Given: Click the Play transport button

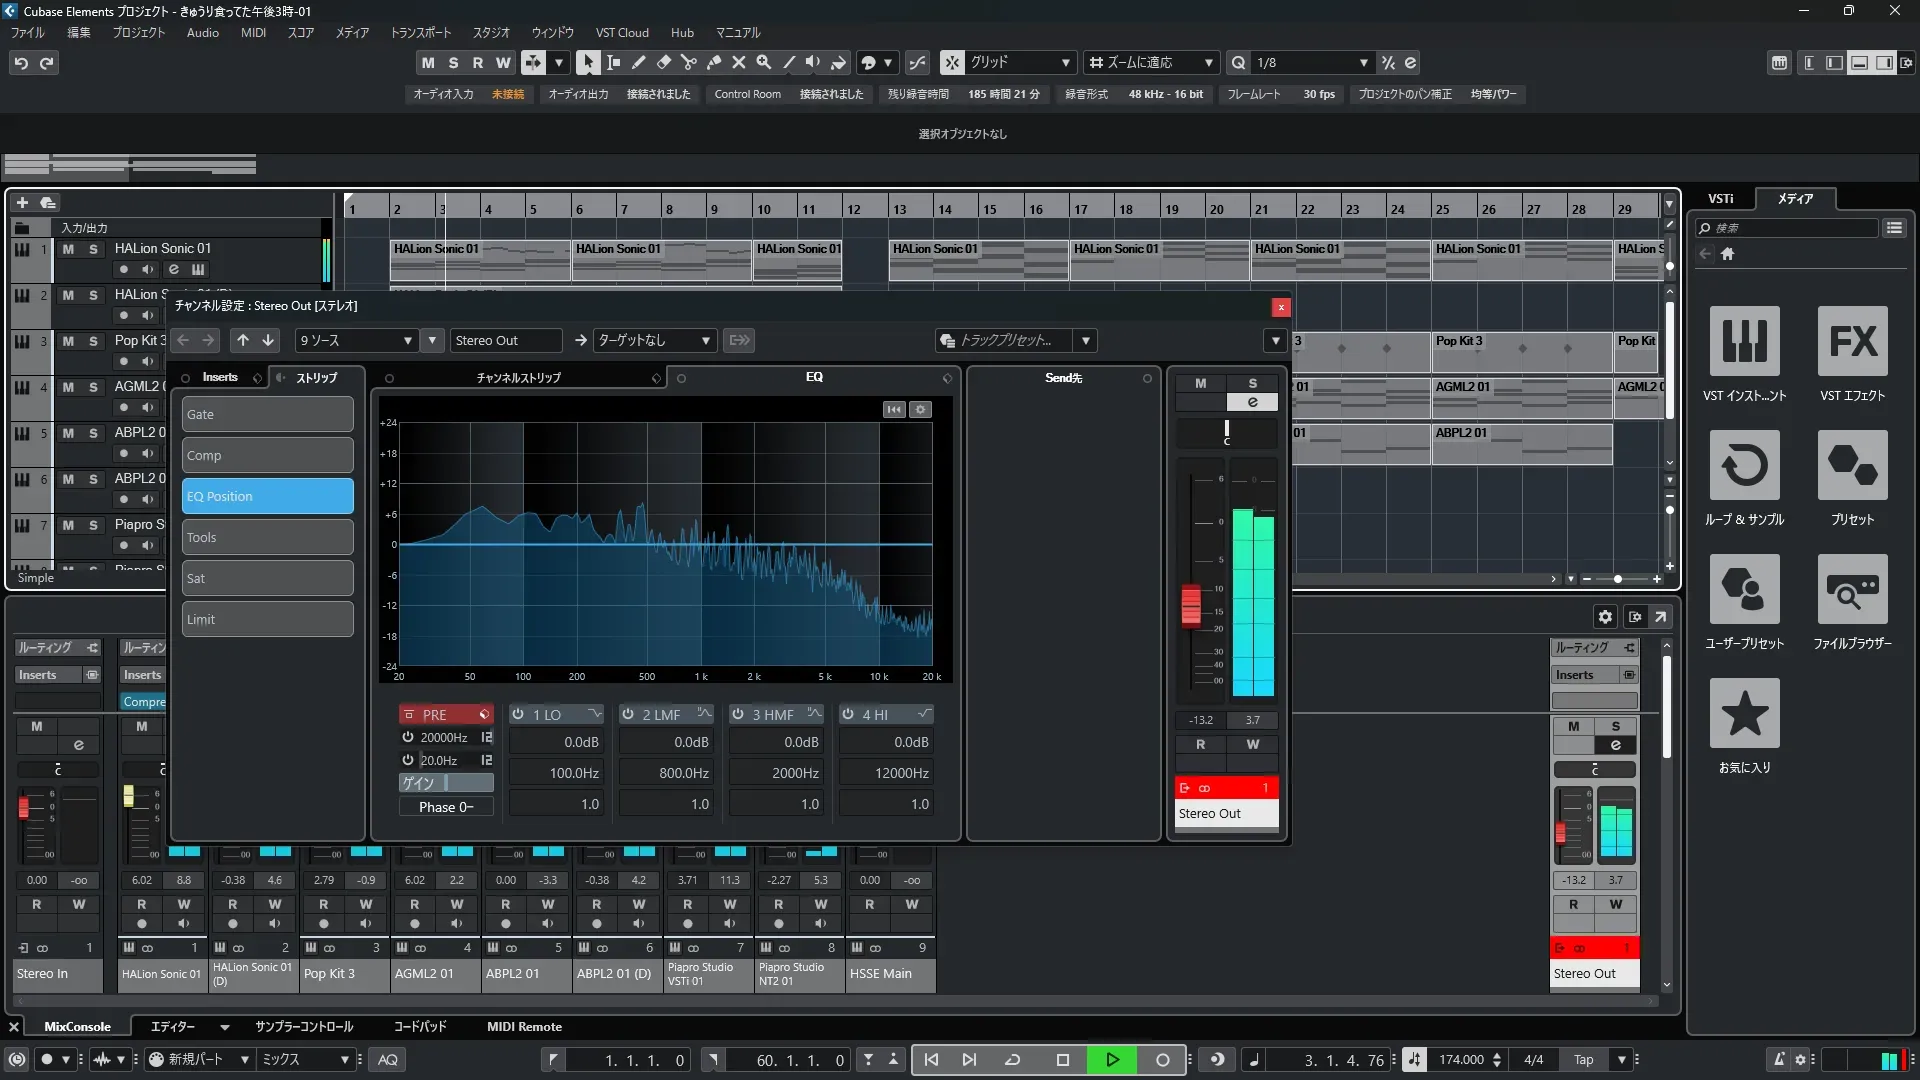Looking at the screenshot, I should (1112, 1060).
